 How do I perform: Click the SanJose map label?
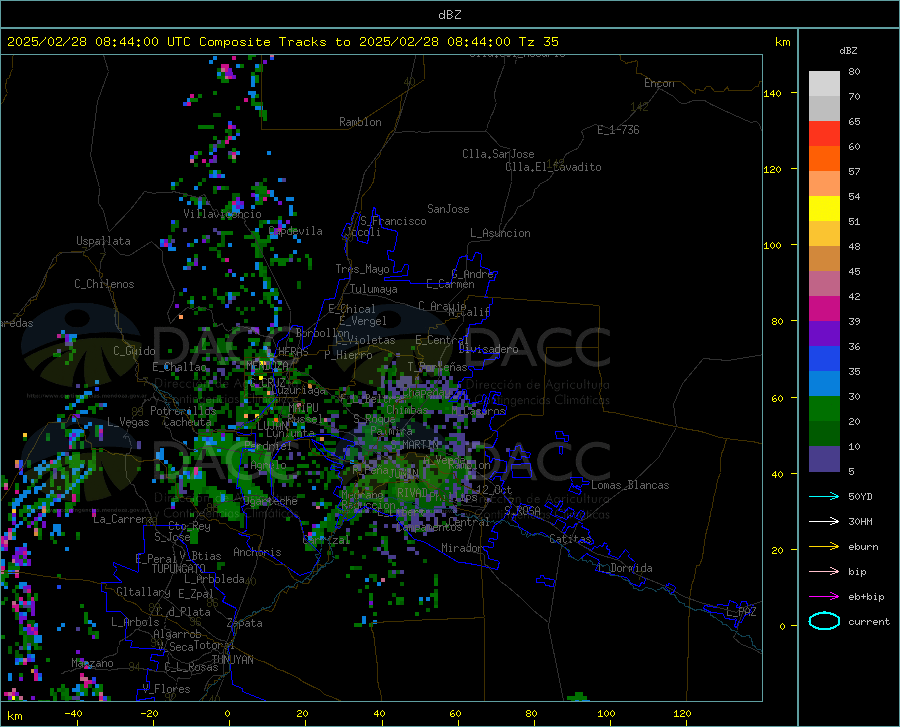coord(448,209)
